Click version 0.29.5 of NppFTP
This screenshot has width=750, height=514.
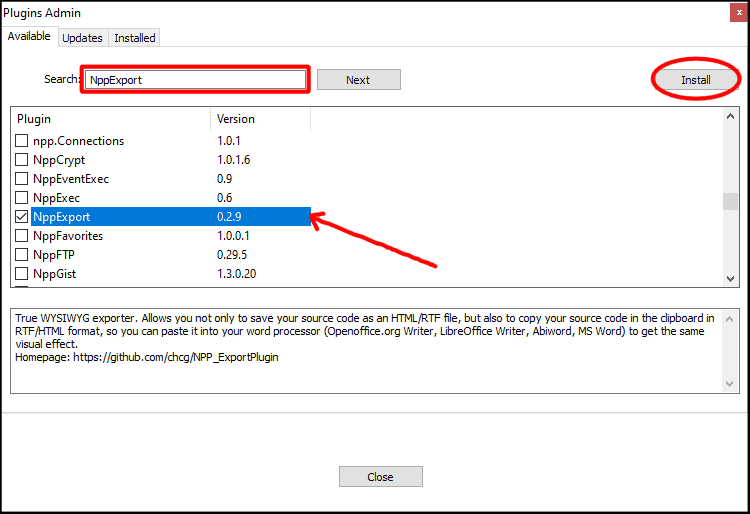tap(232, 255)
